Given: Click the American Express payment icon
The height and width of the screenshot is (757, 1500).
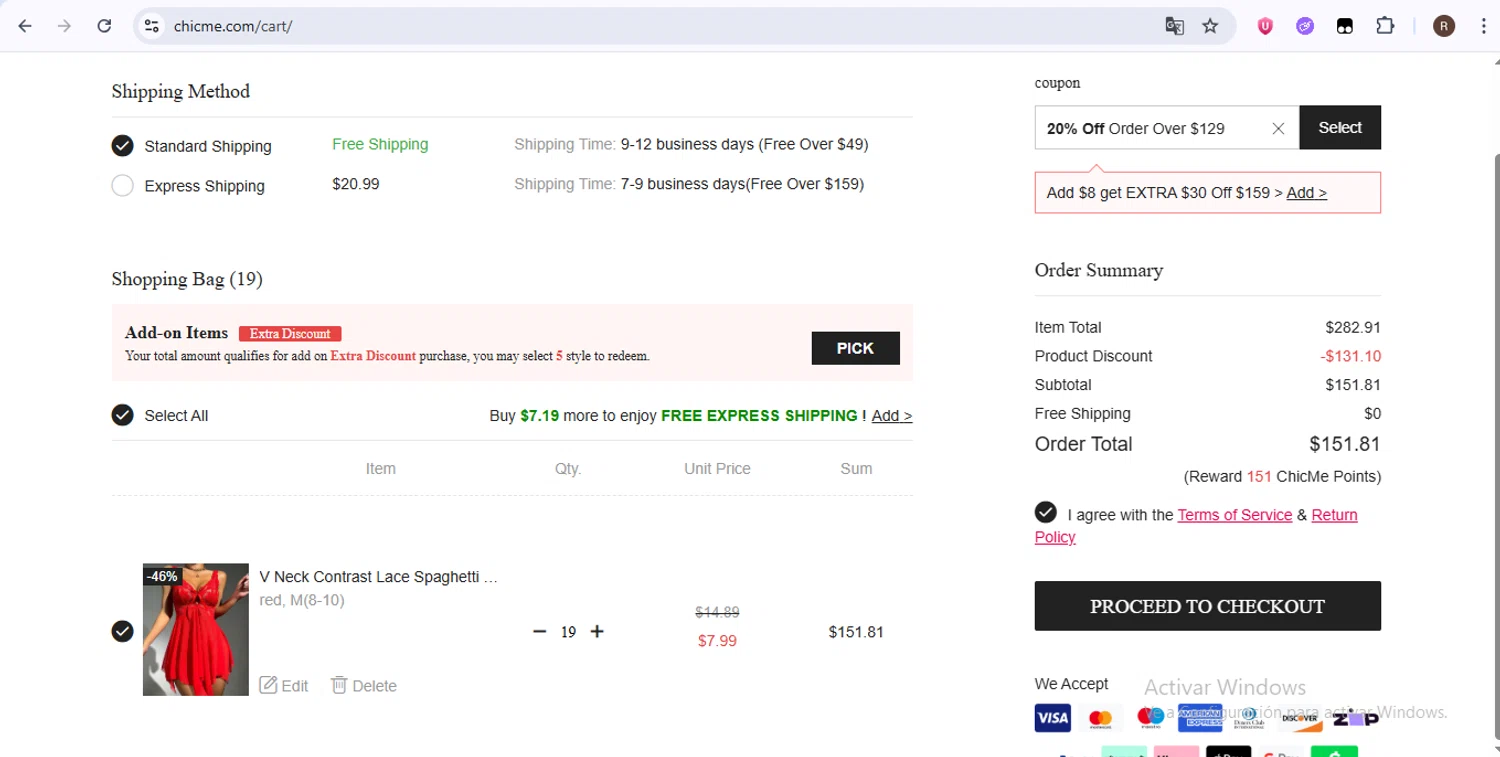Looking at the screenshot, I should (x=1200, y=718).
